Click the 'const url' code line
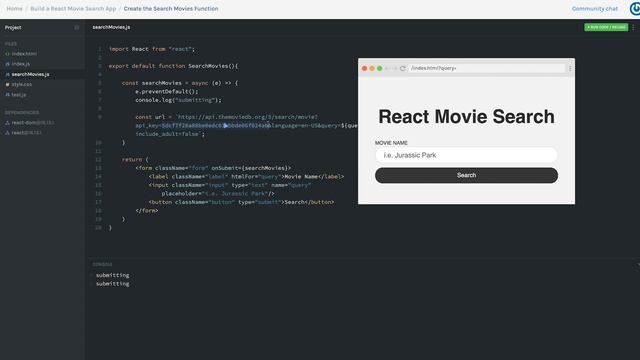The image size is (640, 360). [x=227, y=117]
